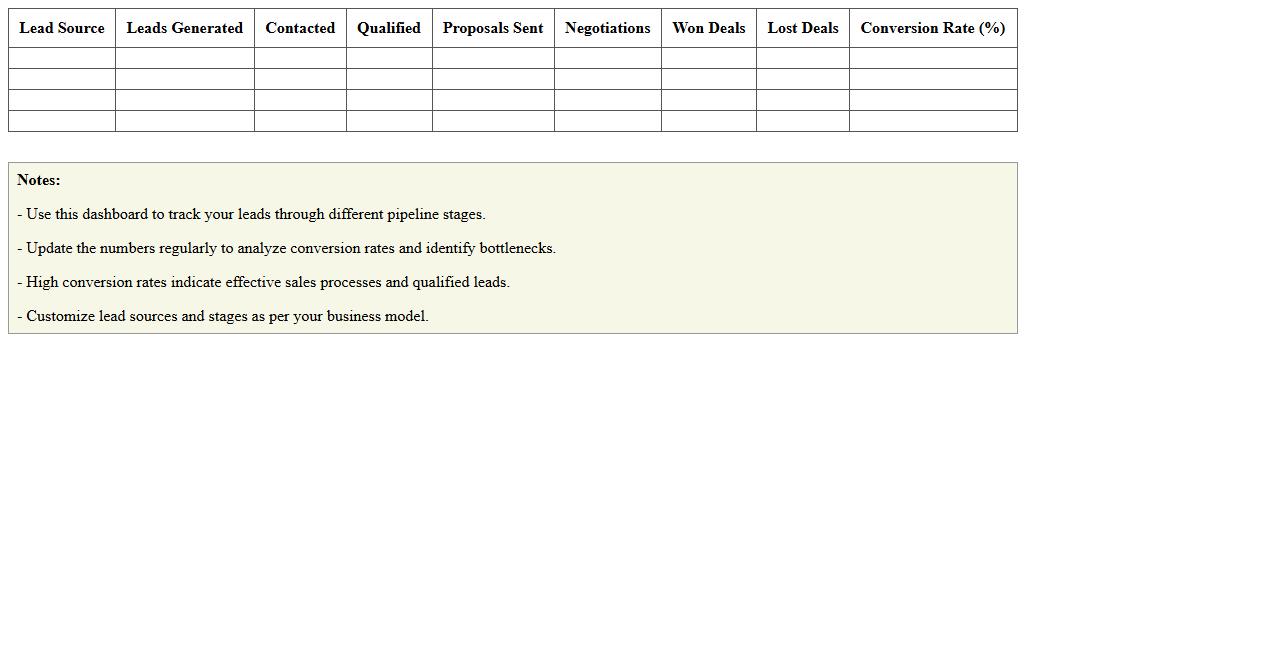Screen dimensions: 1278x650
Task: Select the Lost Deals column header
Action: pyautogui.click(x=803, y=28)
